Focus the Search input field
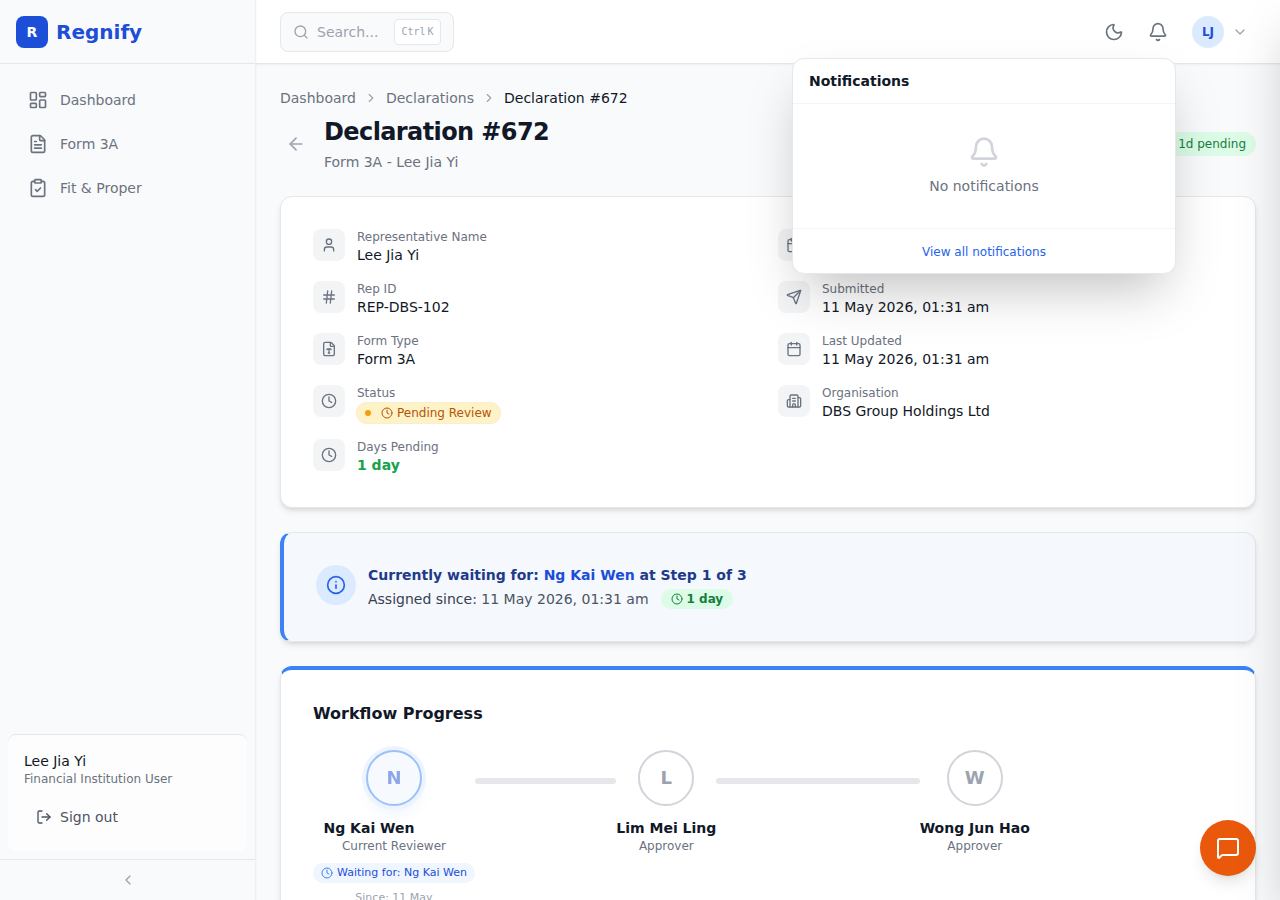Image resolution: width=1280 pixels, height=900 pixels. (x=367, y=32)
